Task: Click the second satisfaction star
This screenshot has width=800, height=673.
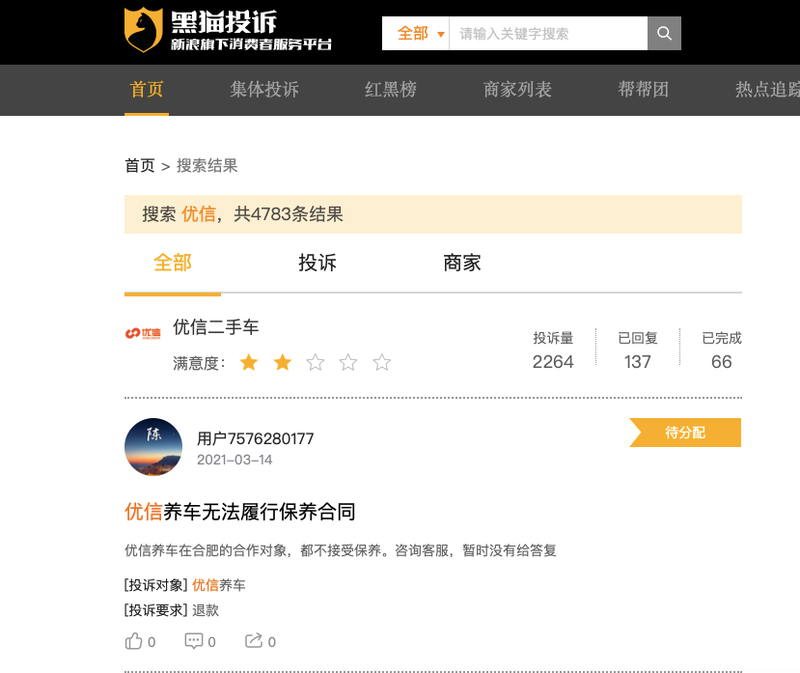Action: tap(282, 363)
